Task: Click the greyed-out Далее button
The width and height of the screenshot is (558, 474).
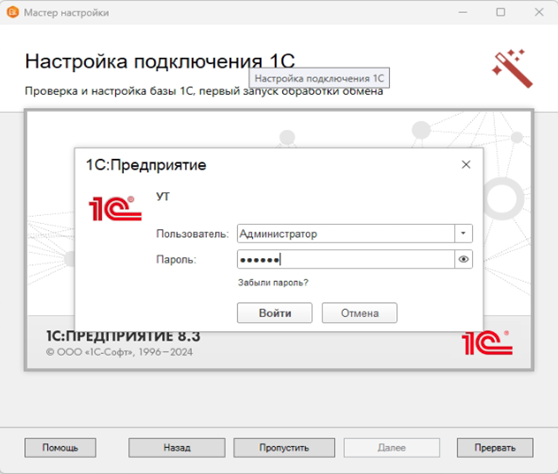Action: [x=391, y=447]
